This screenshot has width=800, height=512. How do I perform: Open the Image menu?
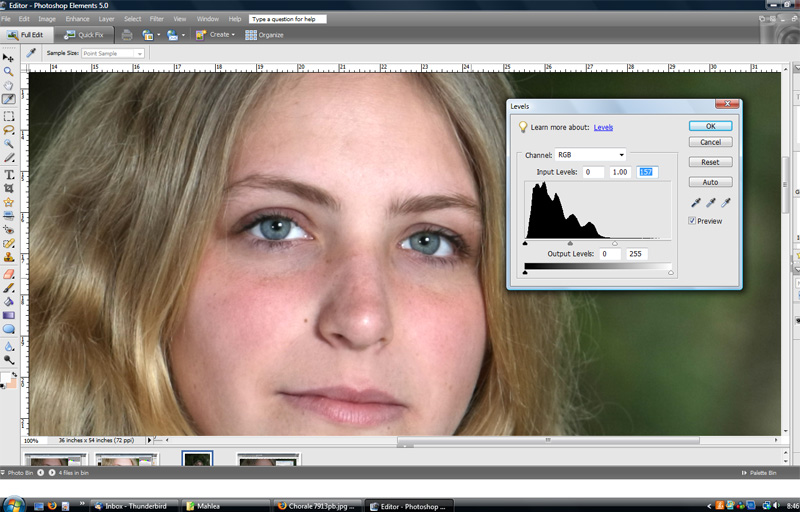47,19
